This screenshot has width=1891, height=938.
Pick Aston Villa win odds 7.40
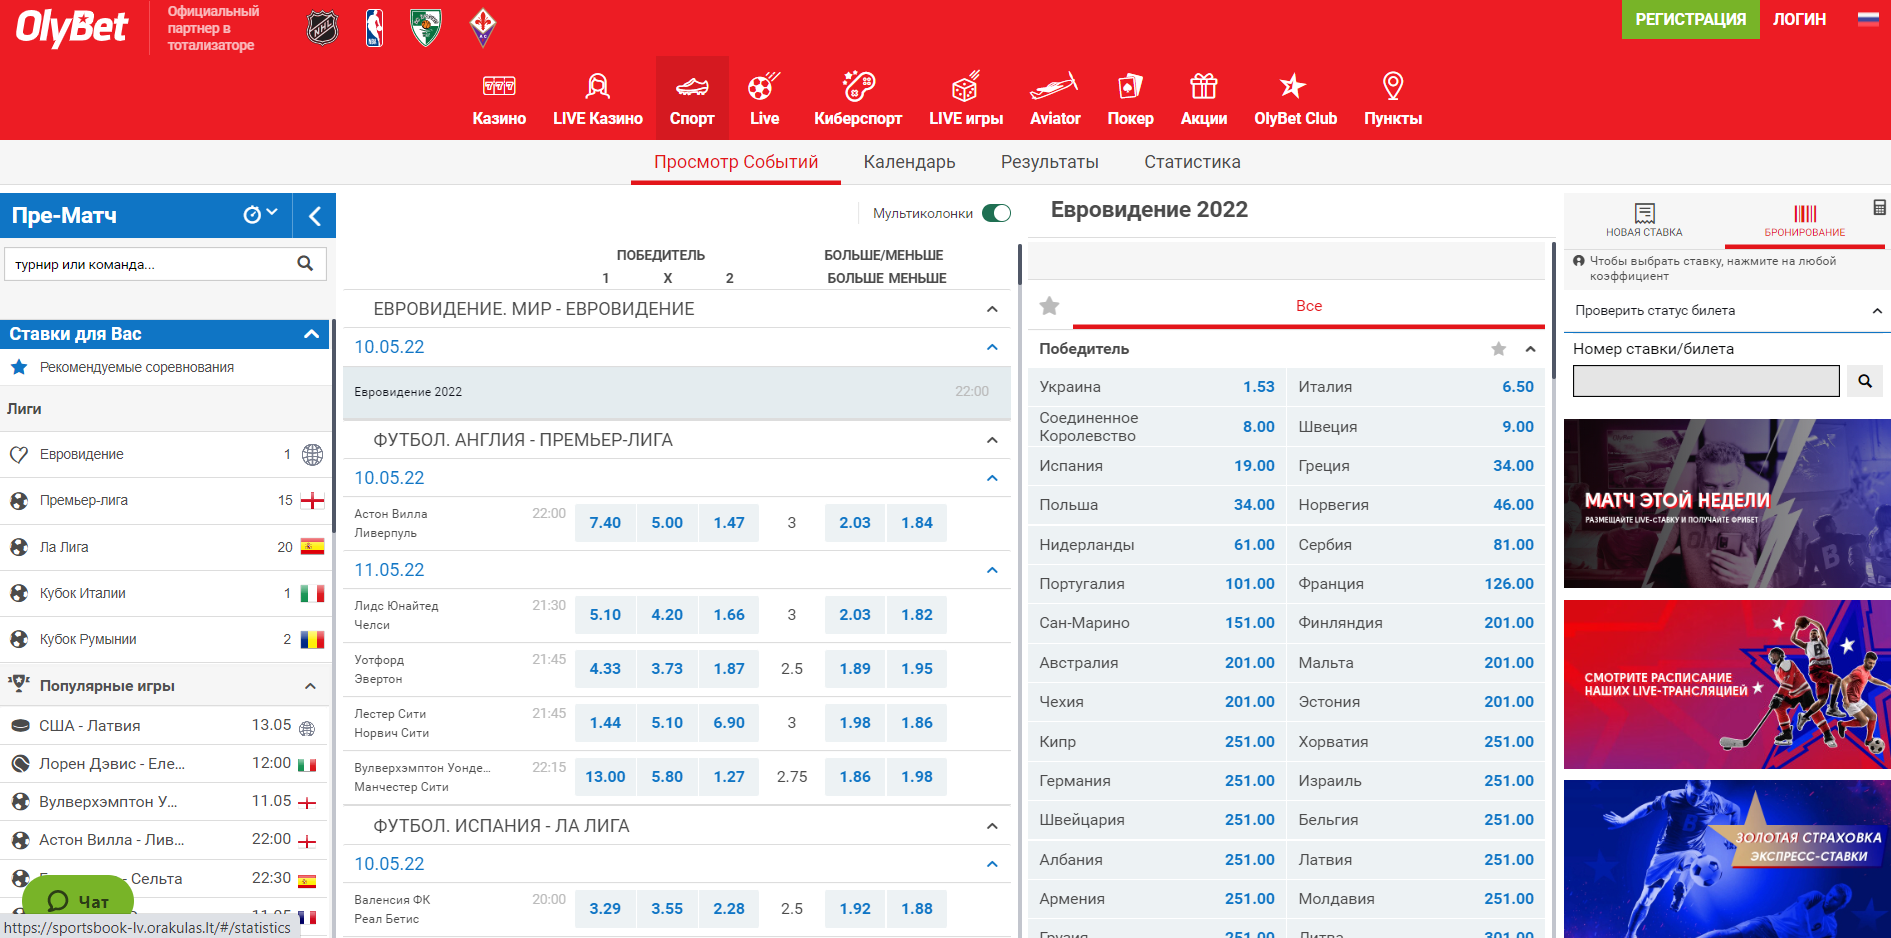605,523
